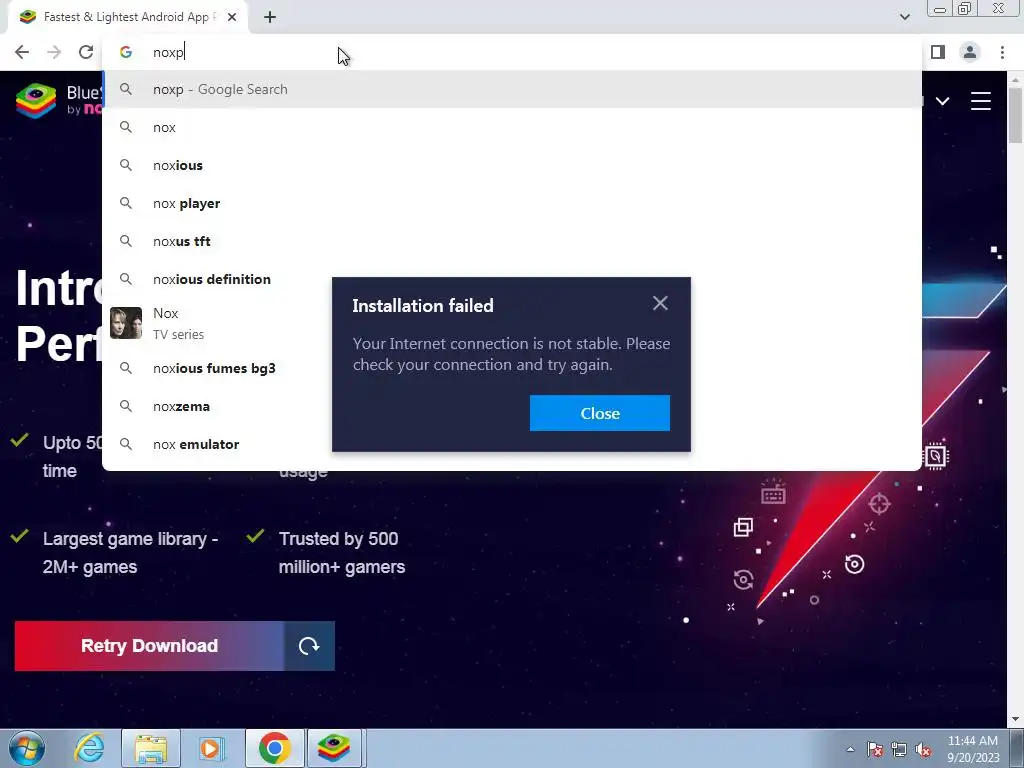The height and width of the screenshot is (768, 1024).
Task: Open Windows Media Player from the taskbar
Action: coord(211,748)
